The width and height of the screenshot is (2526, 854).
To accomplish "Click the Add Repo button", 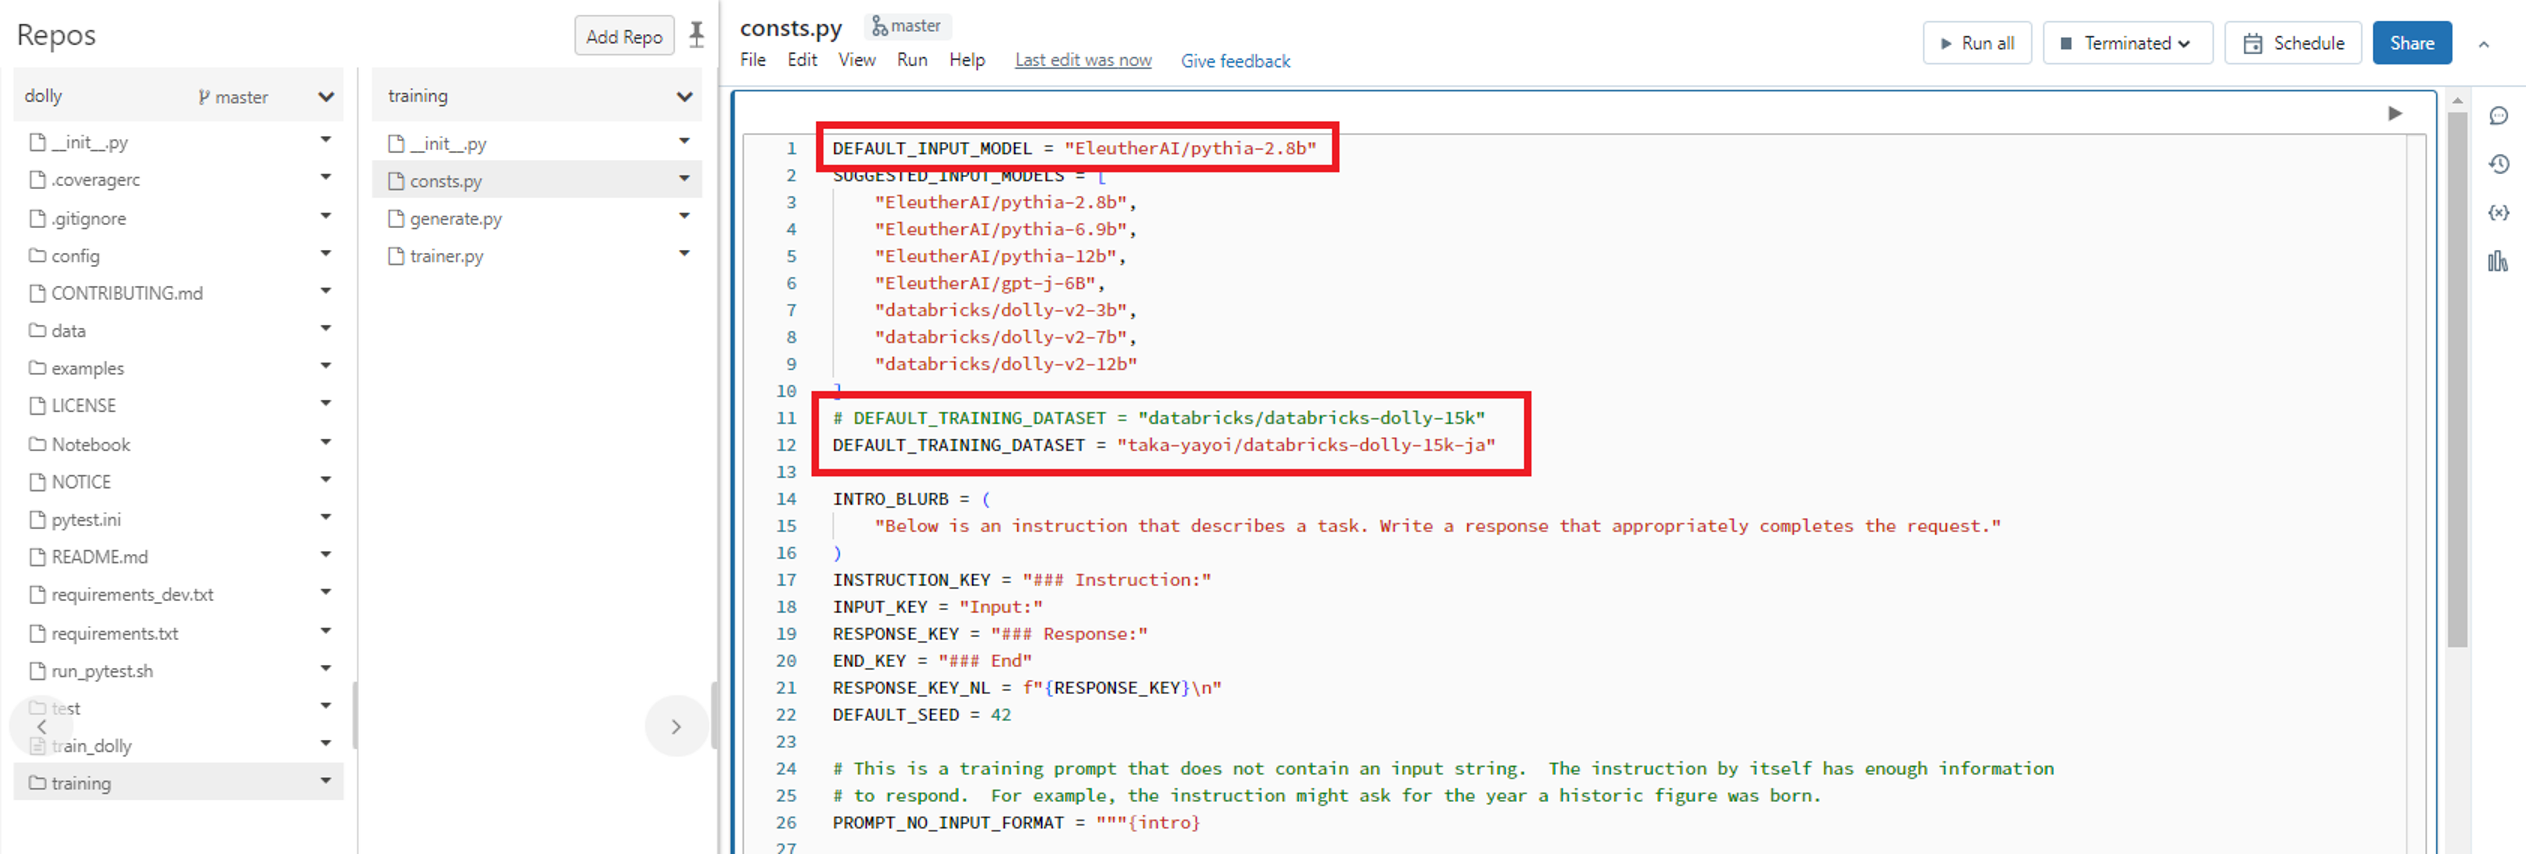I will tap(624, 36).
